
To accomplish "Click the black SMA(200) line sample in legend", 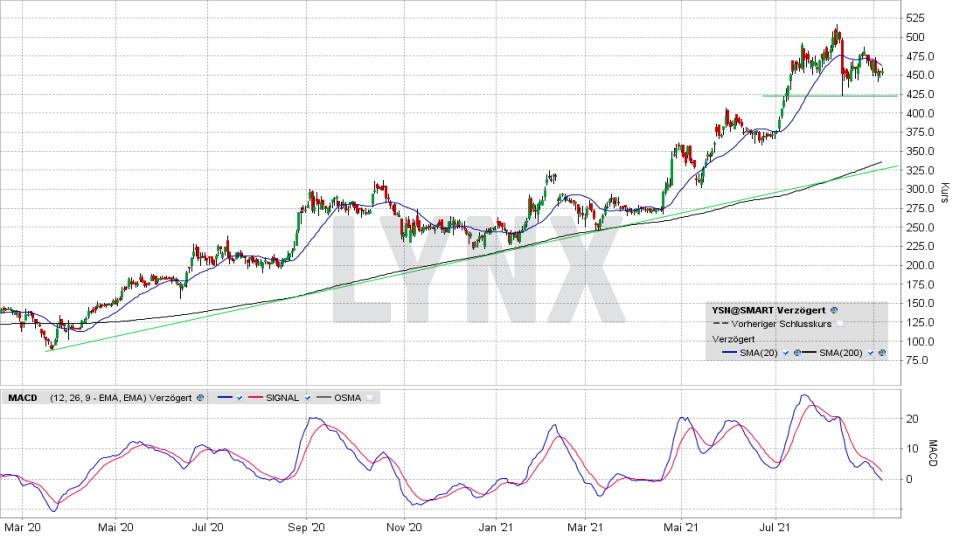I will [x=808, y=353].
